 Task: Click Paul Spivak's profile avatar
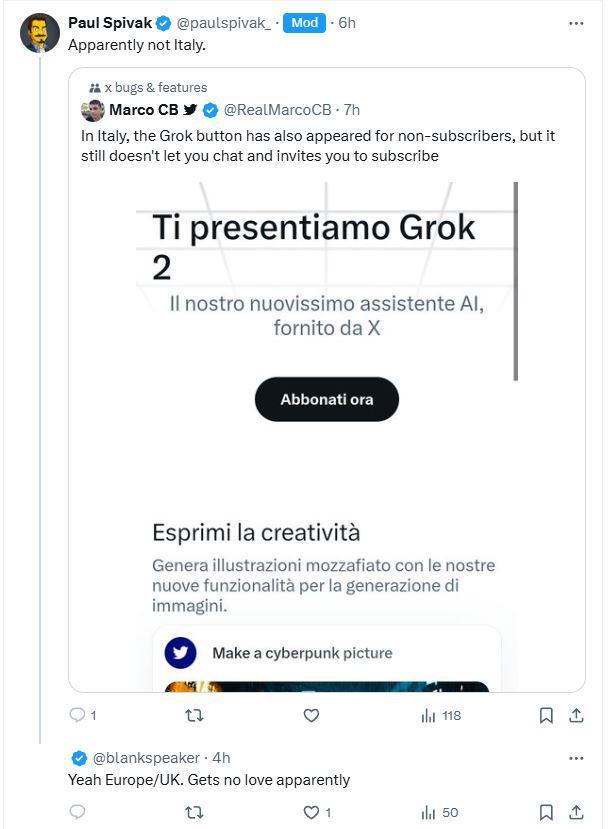(40, 33)
